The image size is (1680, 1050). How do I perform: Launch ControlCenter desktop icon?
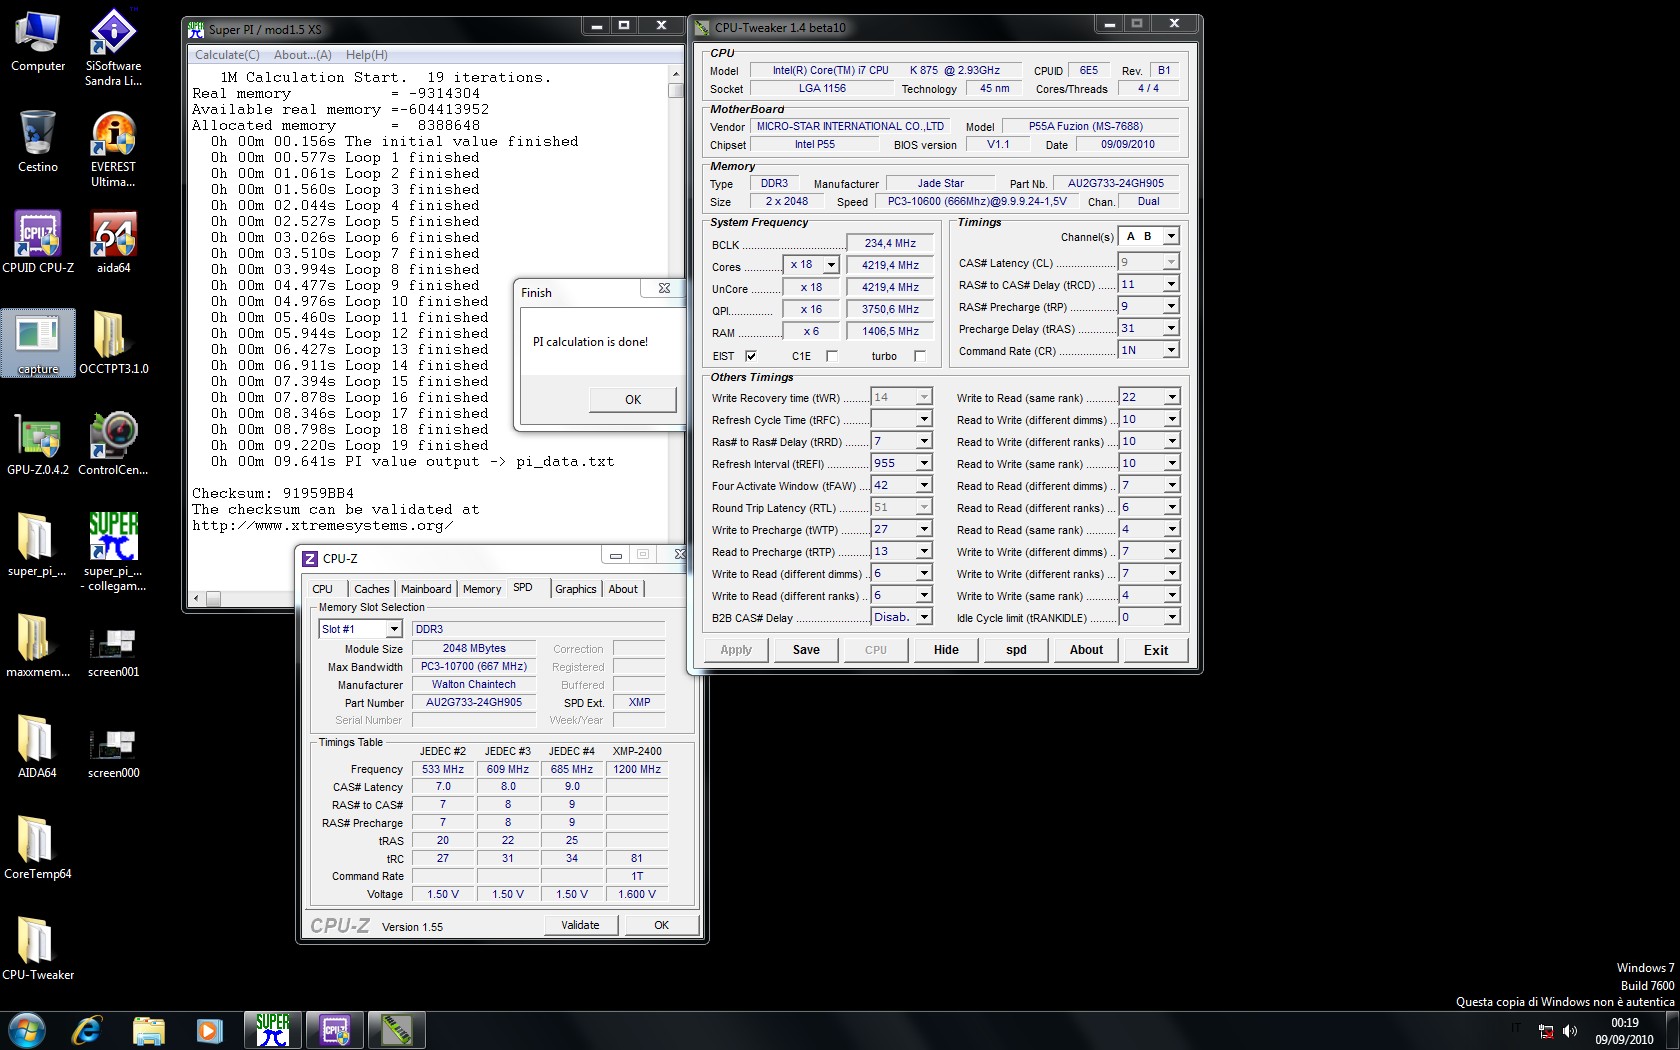[113, 443]
